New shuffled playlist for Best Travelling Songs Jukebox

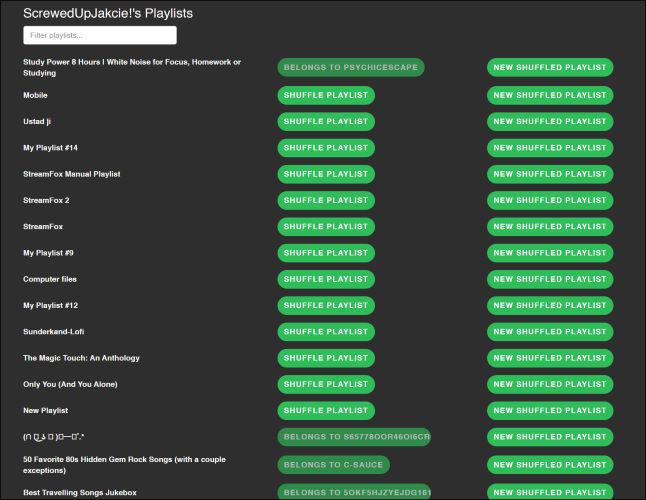550,492
